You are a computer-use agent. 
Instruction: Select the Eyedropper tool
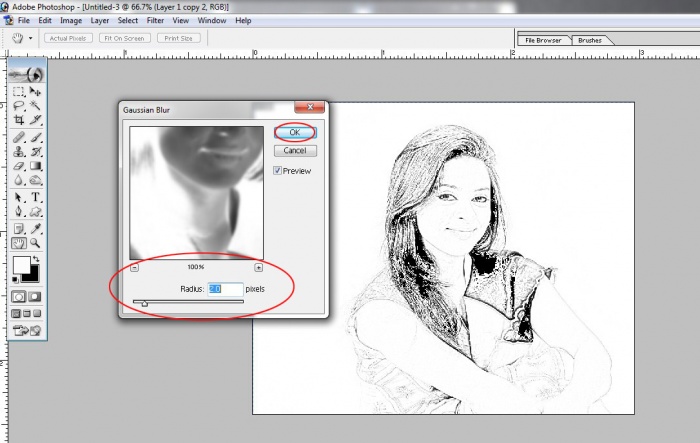click(x=35, y=229)
